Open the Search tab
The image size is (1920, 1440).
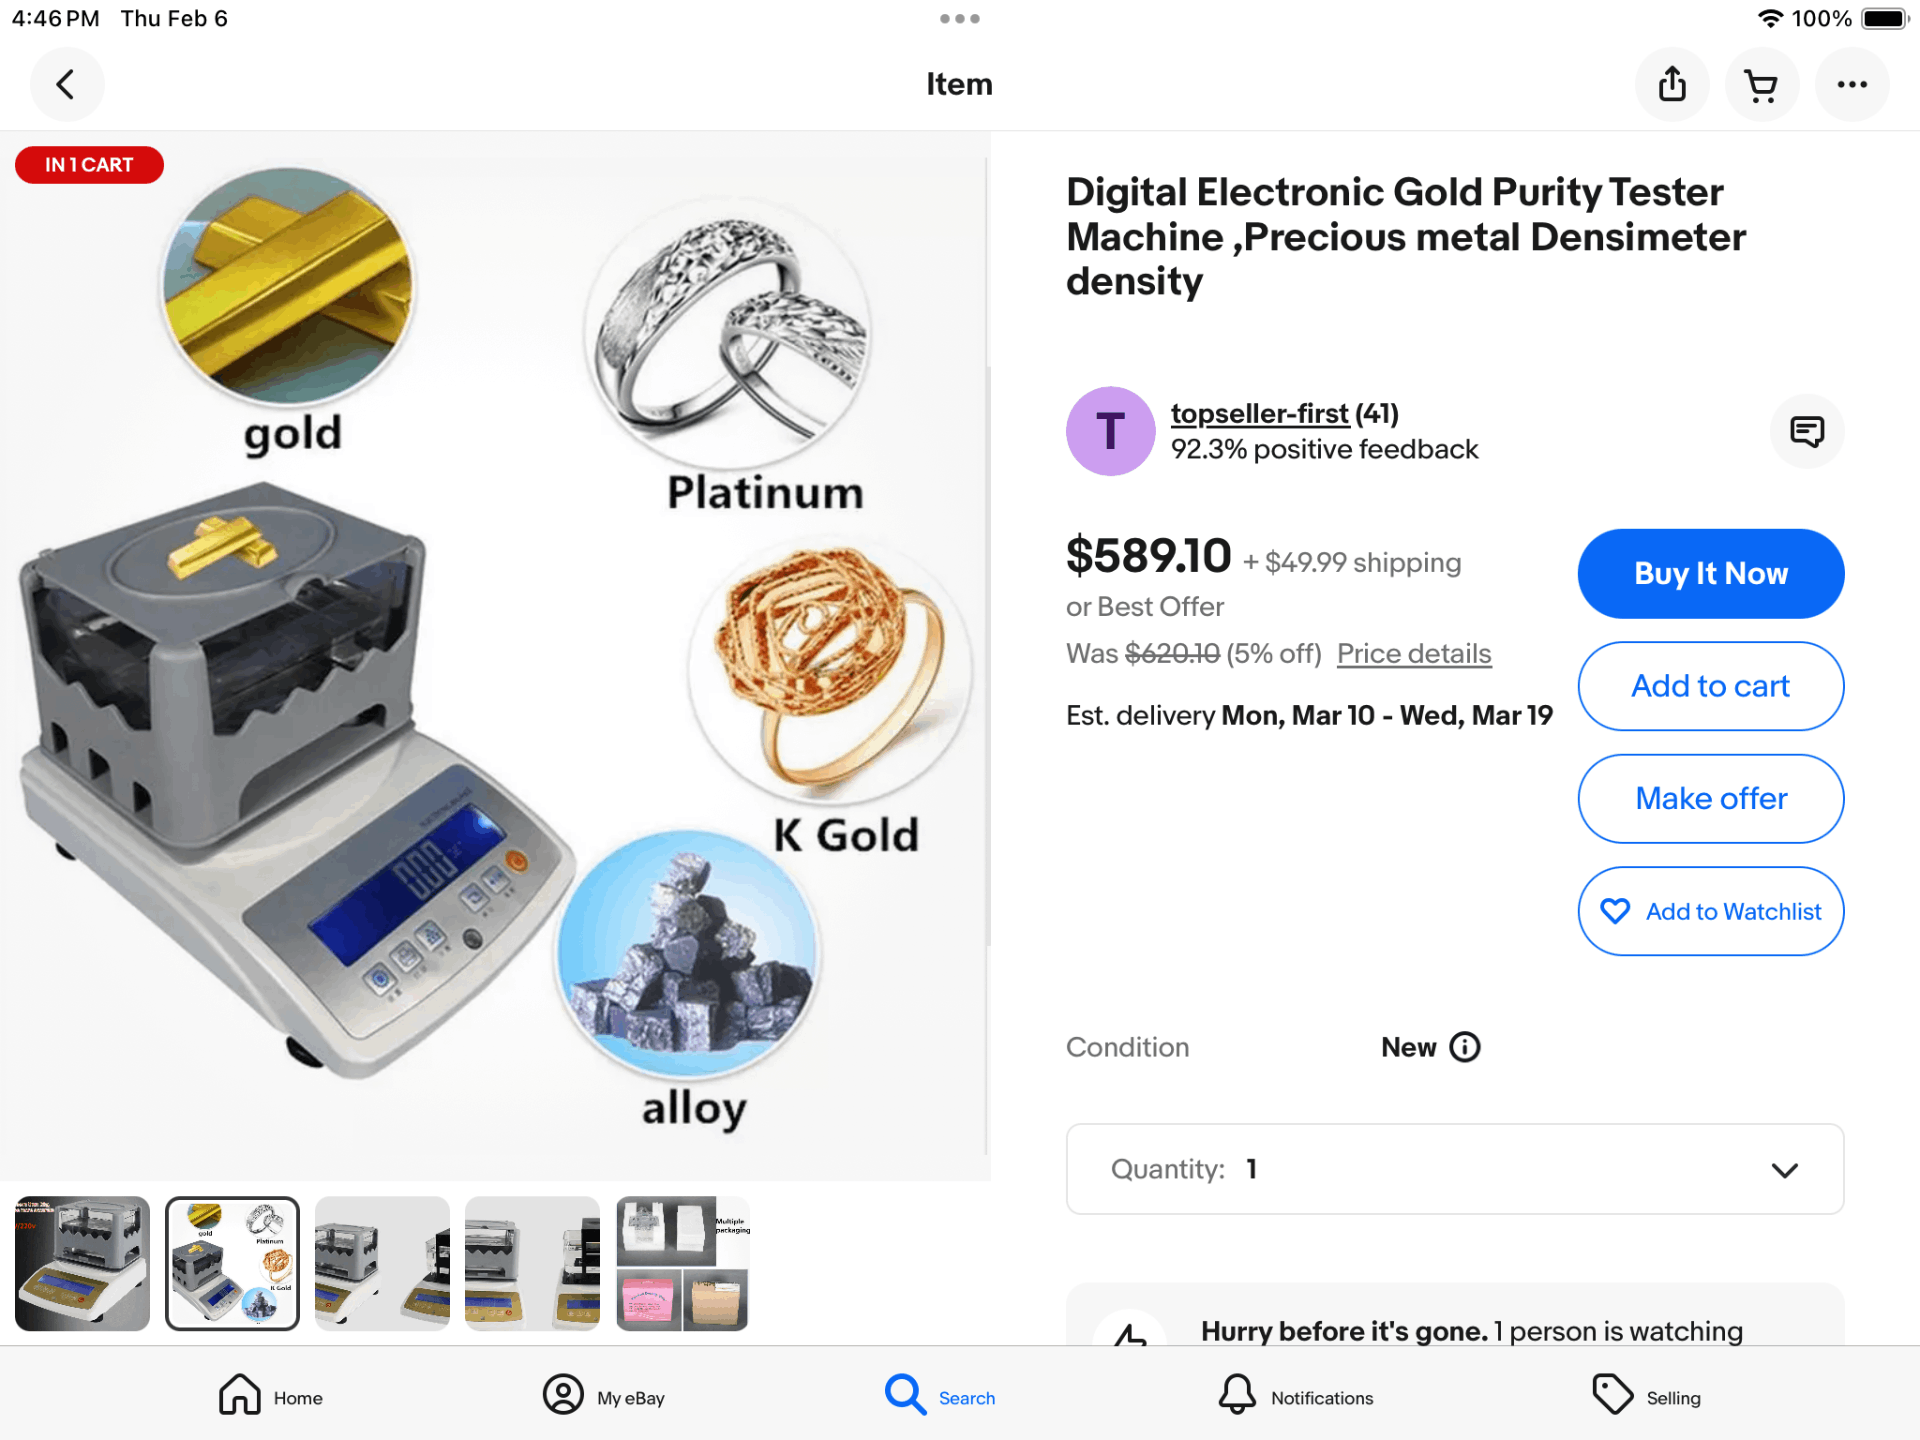pos(940,1395)
